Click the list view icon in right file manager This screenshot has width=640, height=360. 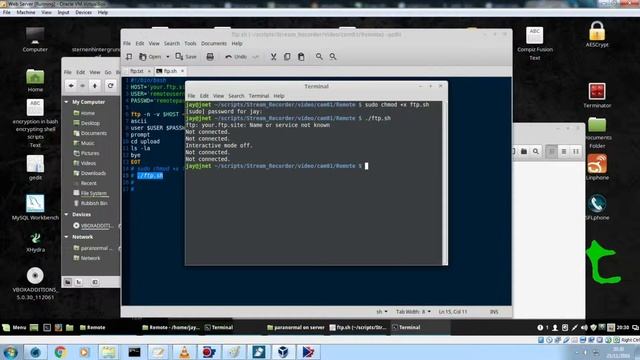[564, 151]
